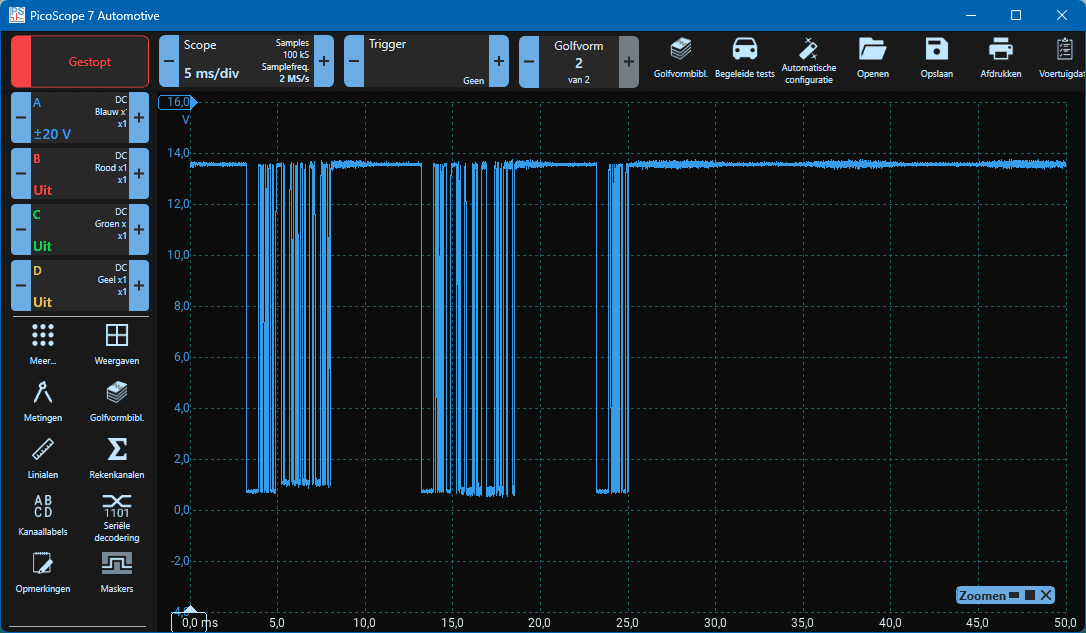Click the Openen folder icon

[872, 57]
